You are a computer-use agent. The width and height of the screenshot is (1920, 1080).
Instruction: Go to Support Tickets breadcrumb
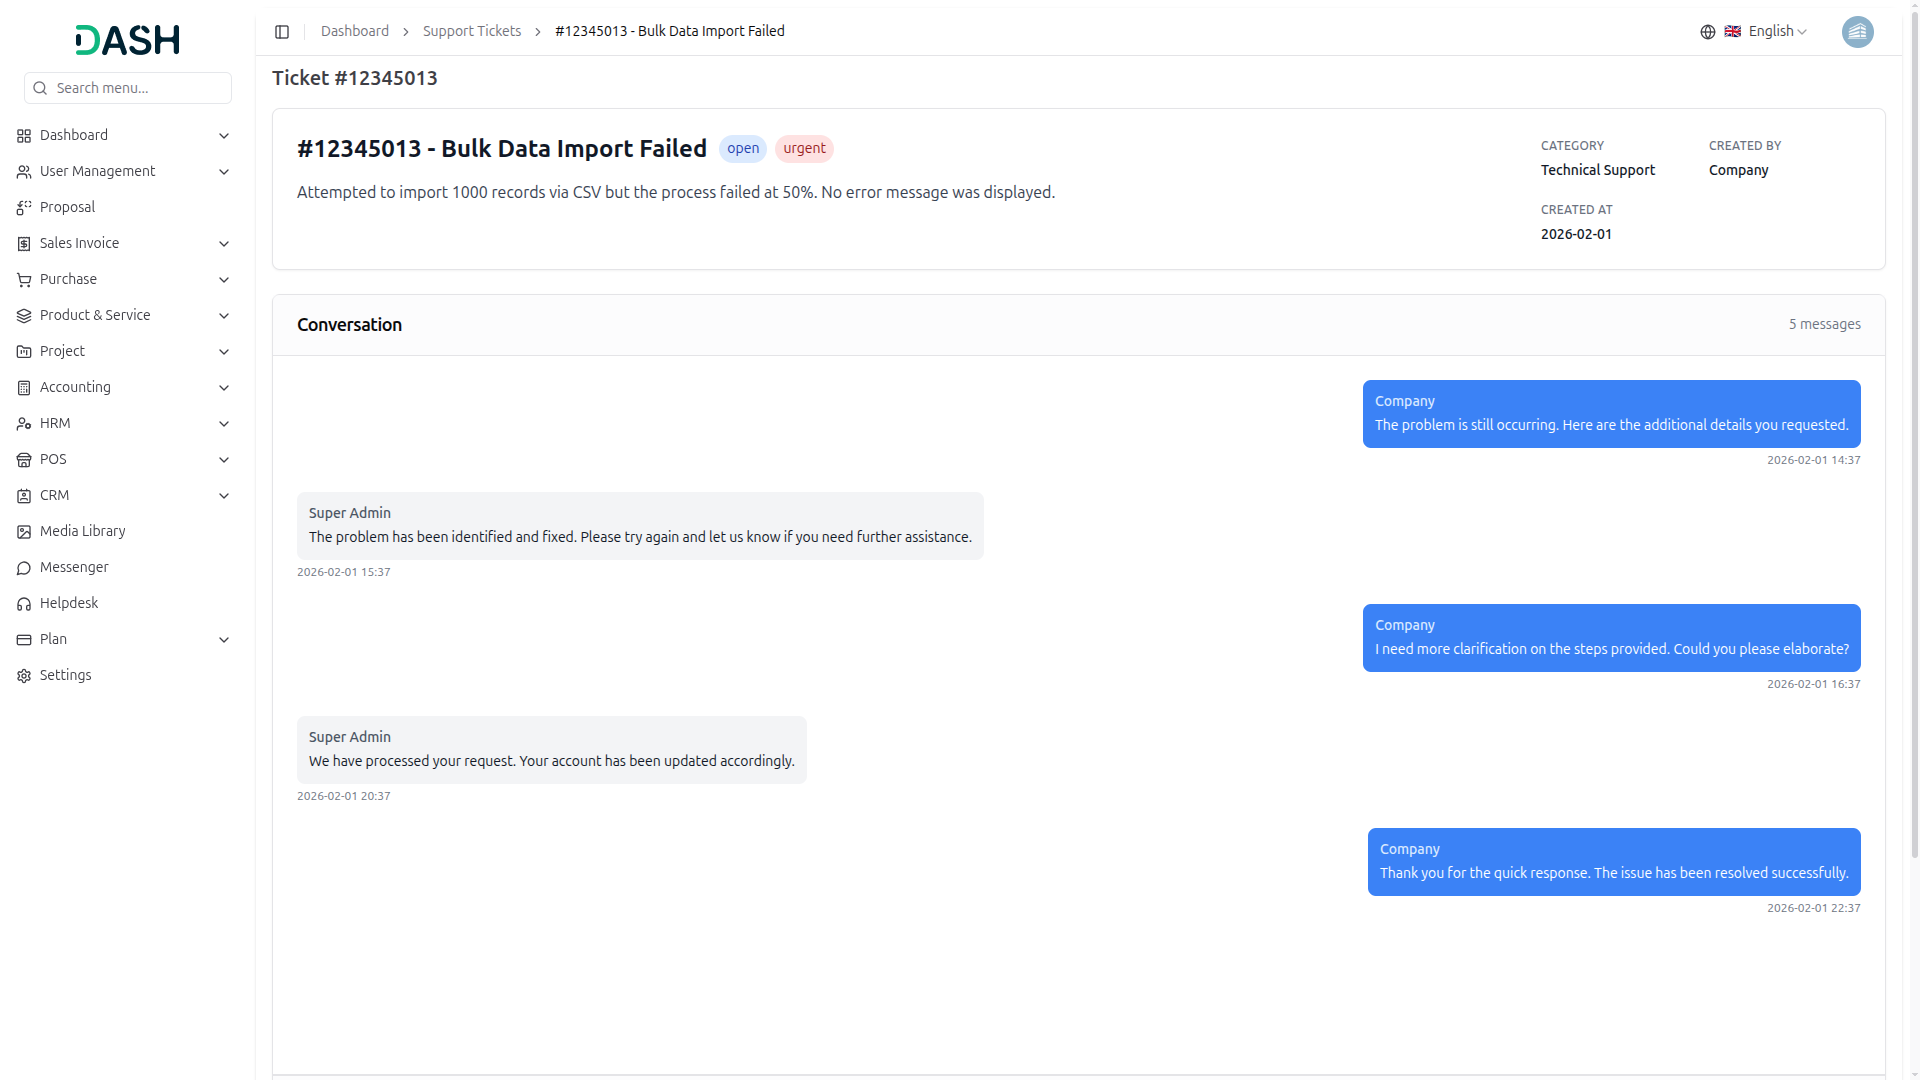click(471, 32)
